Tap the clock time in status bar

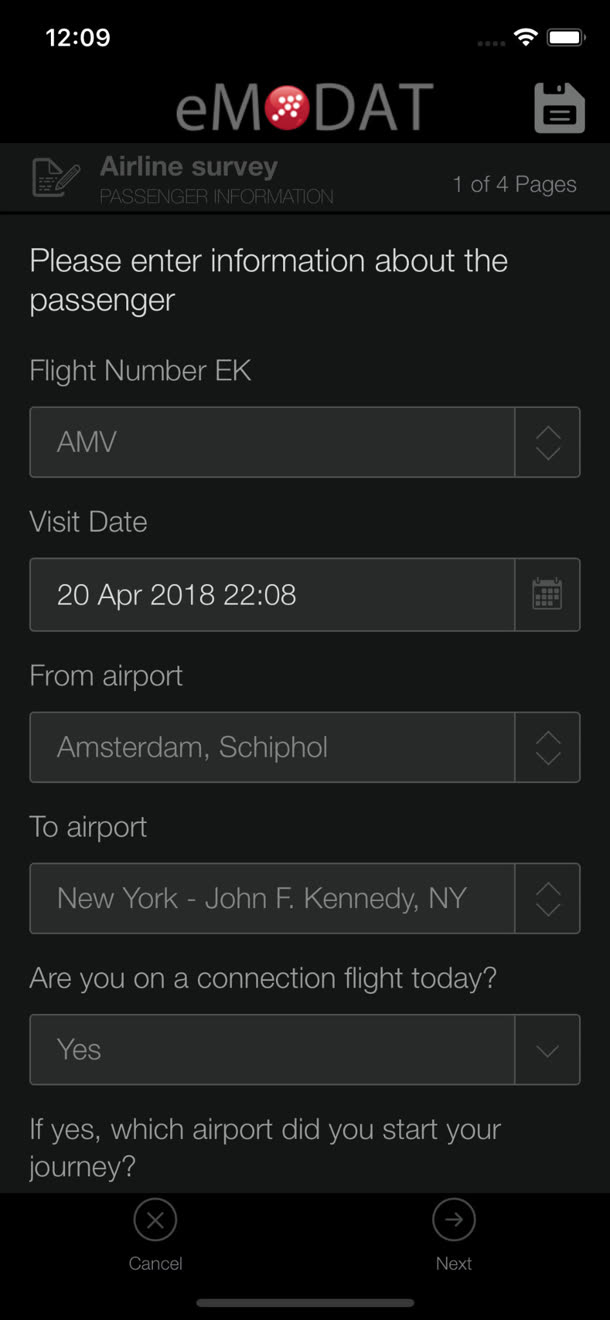tap(78, 38)
